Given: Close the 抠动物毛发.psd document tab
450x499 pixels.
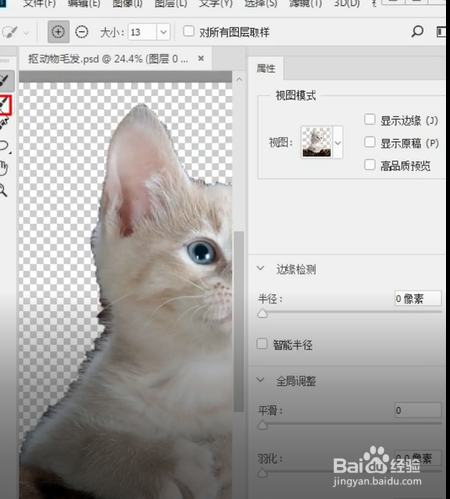Looking at the screenshot, I should click(x=201, y=58).
